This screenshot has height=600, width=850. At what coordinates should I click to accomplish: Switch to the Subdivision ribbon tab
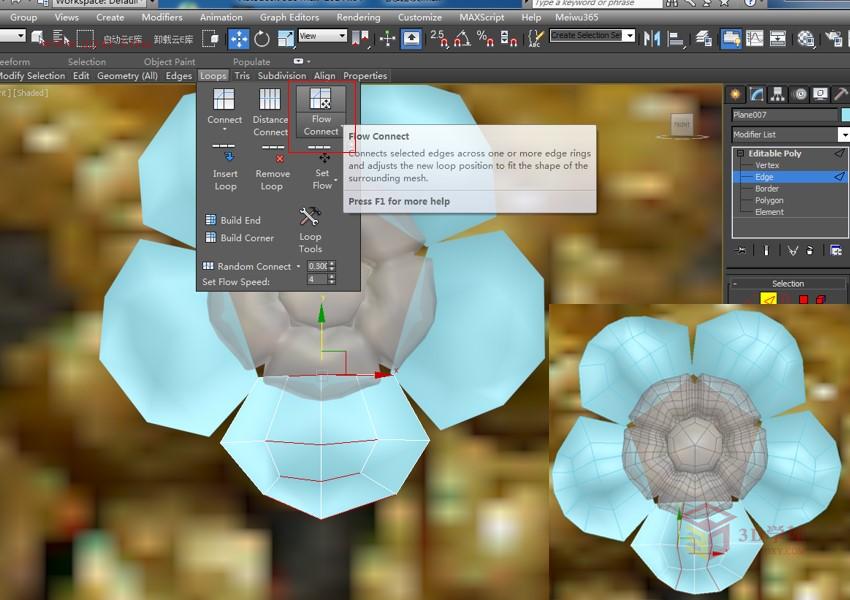coord(281,75)
